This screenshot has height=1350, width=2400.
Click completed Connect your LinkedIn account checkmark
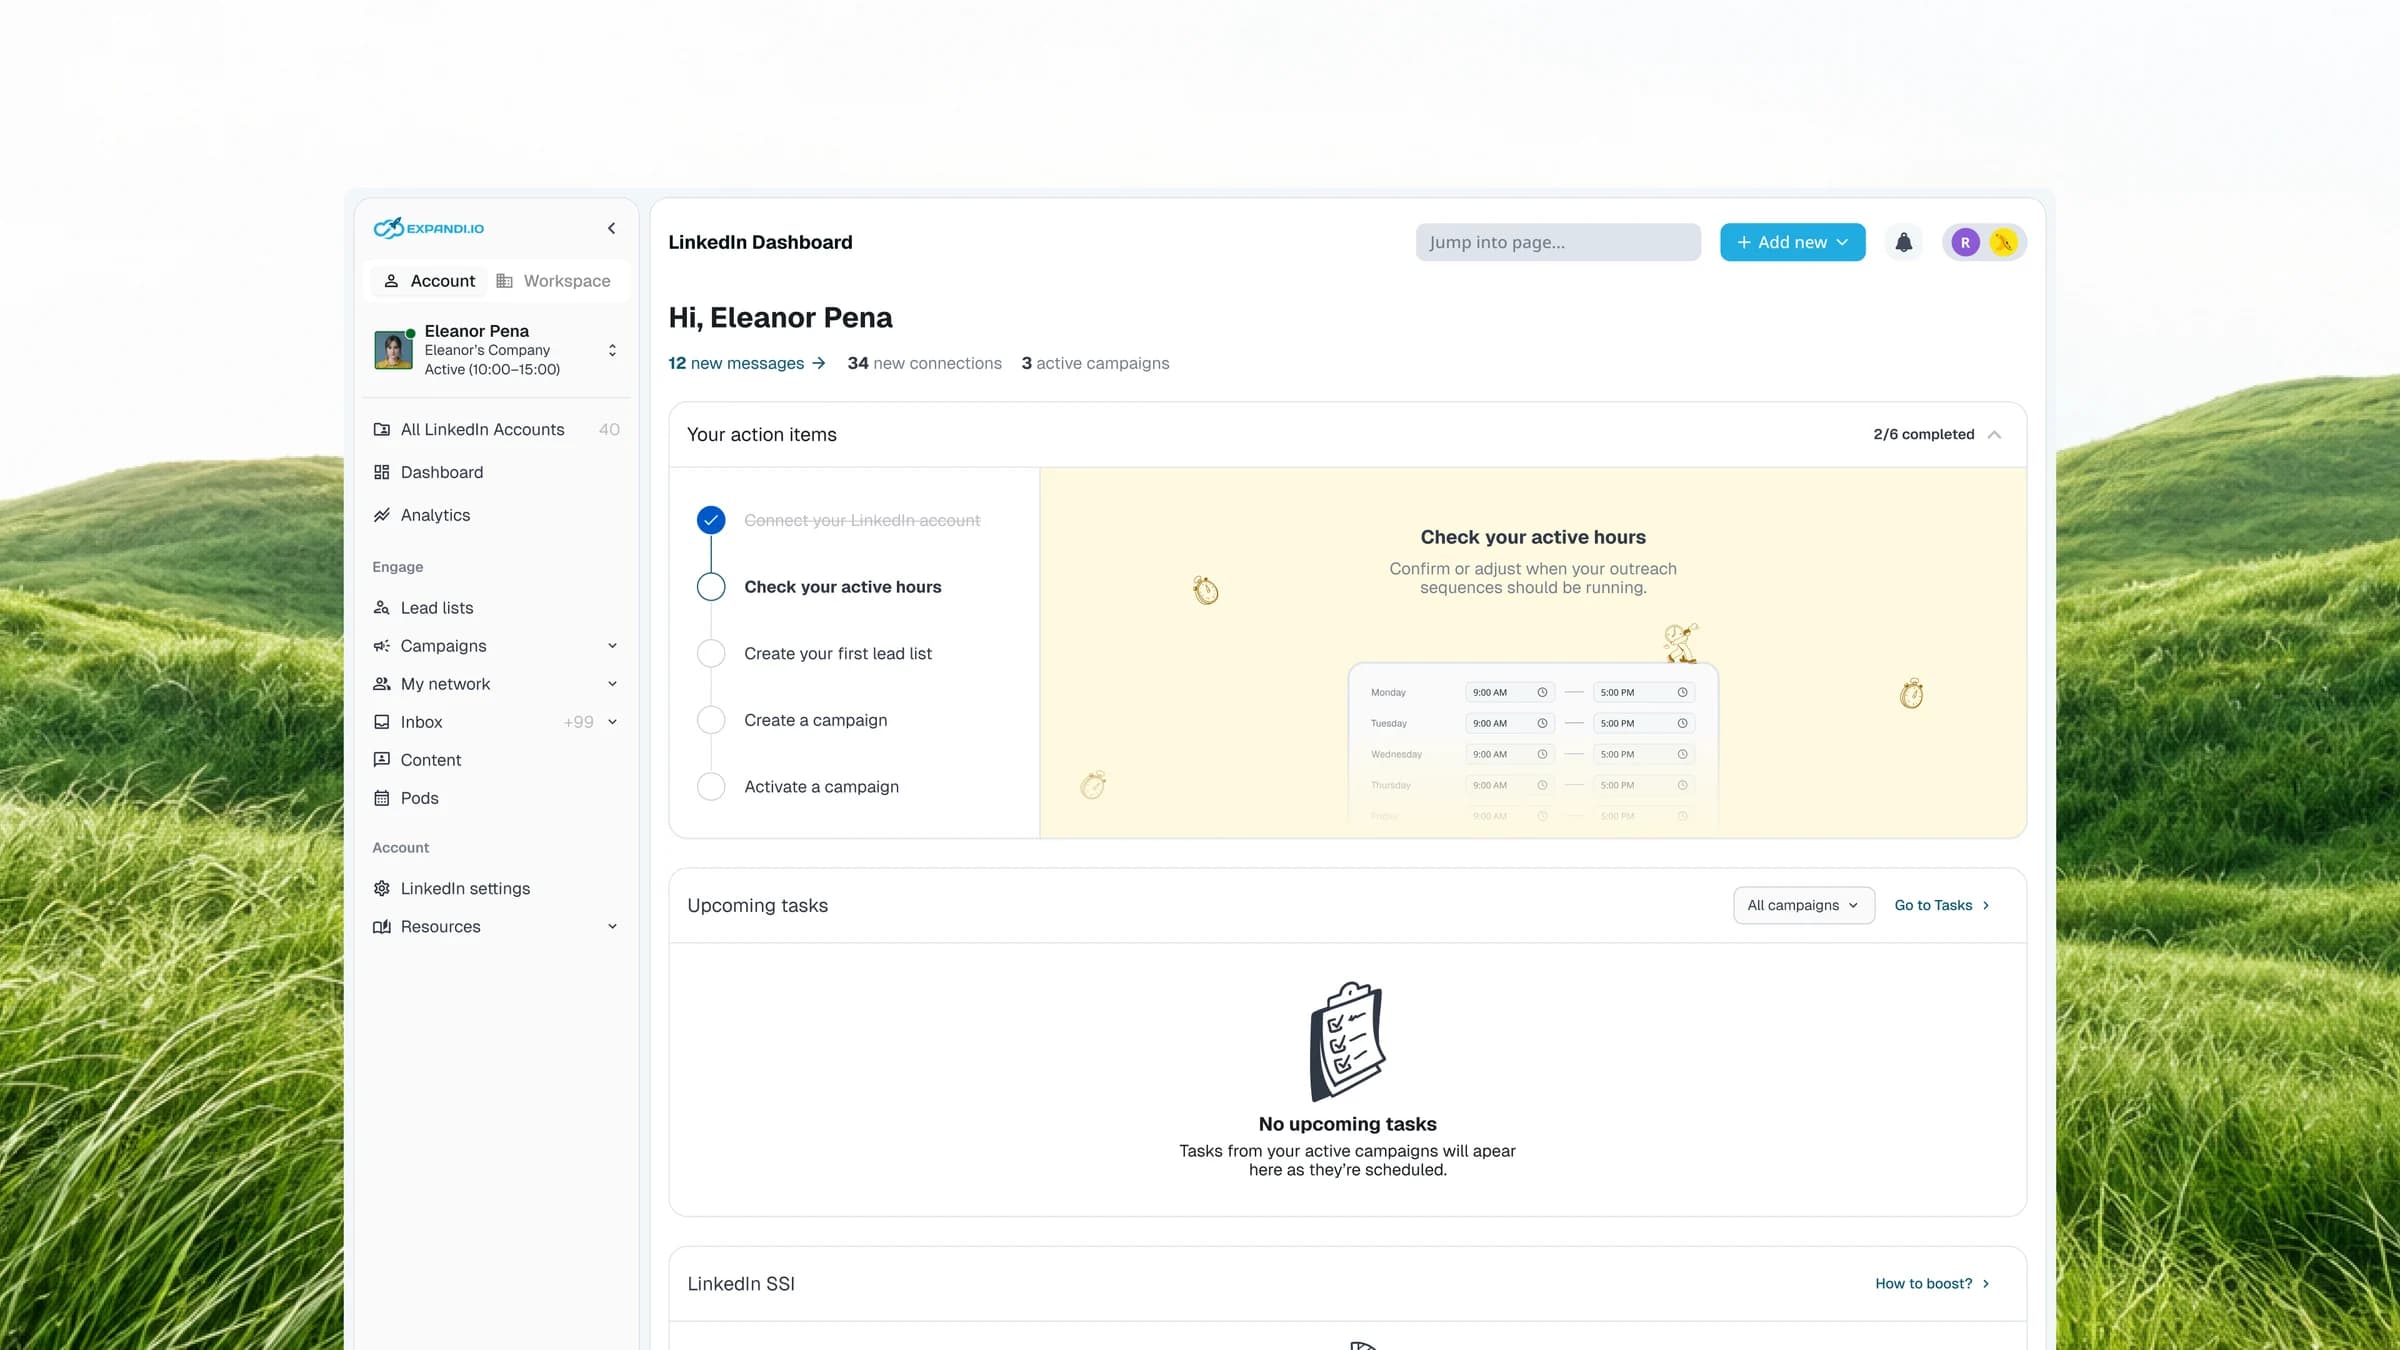711,520
